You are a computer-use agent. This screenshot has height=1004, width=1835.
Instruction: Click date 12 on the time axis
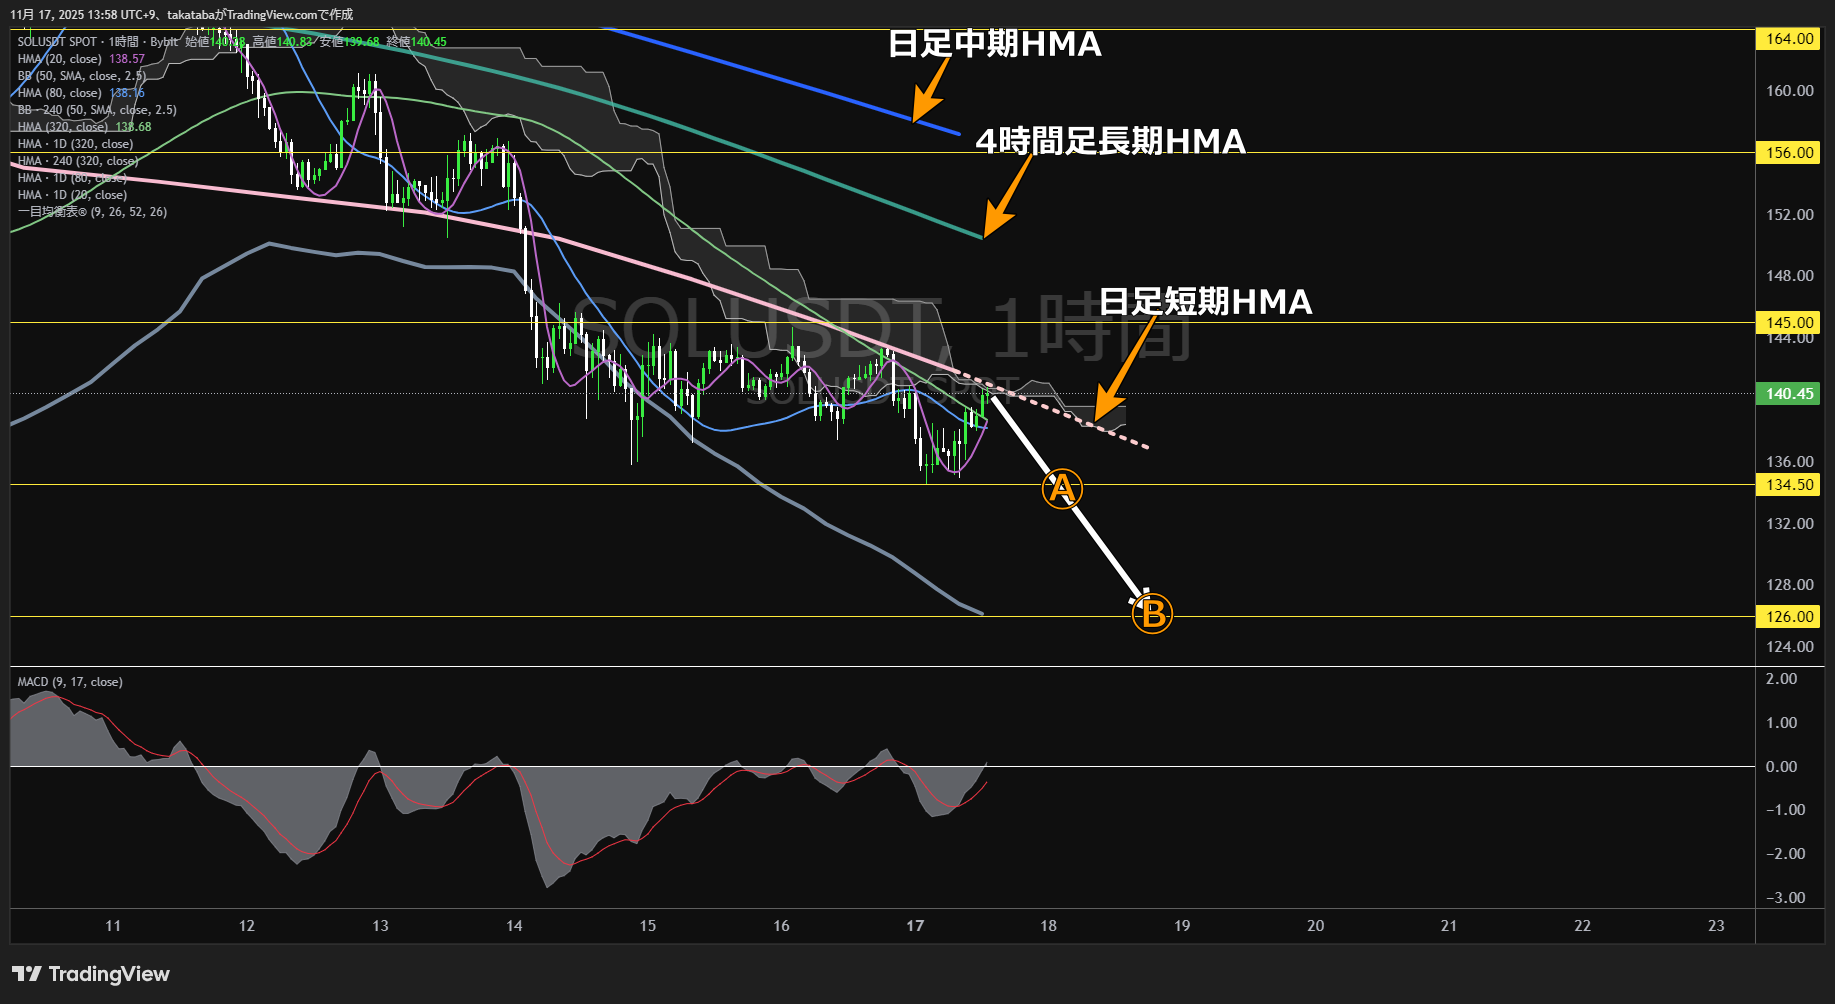pyautogui.click(x=247, y=926)
